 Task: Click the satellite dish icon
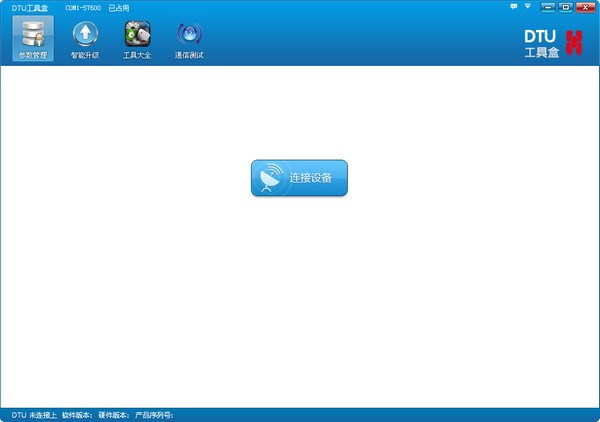(x=270, y=178)
